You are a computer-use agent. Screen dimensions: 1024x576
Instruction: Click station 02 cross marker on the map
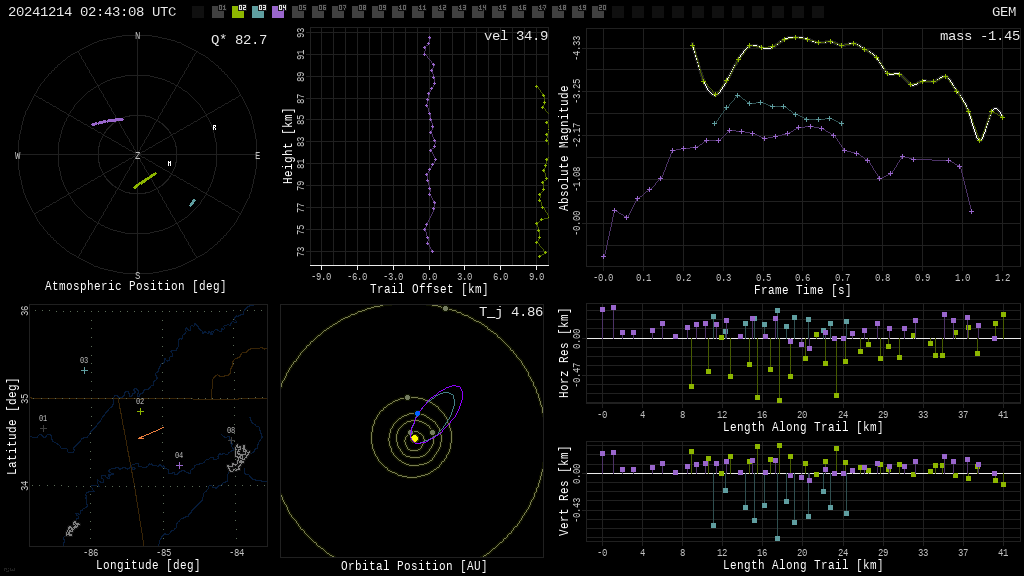(x=140, y=411)
